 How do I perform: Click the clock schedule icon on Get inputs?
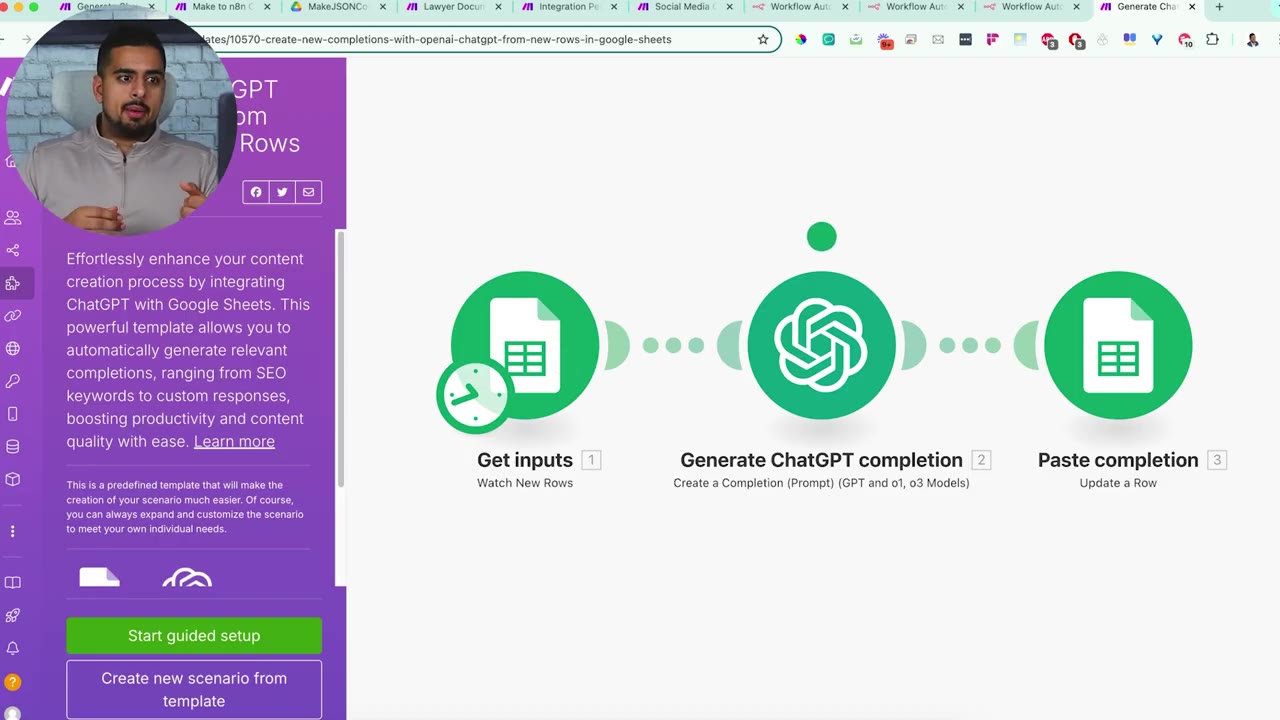click(473, 395)
